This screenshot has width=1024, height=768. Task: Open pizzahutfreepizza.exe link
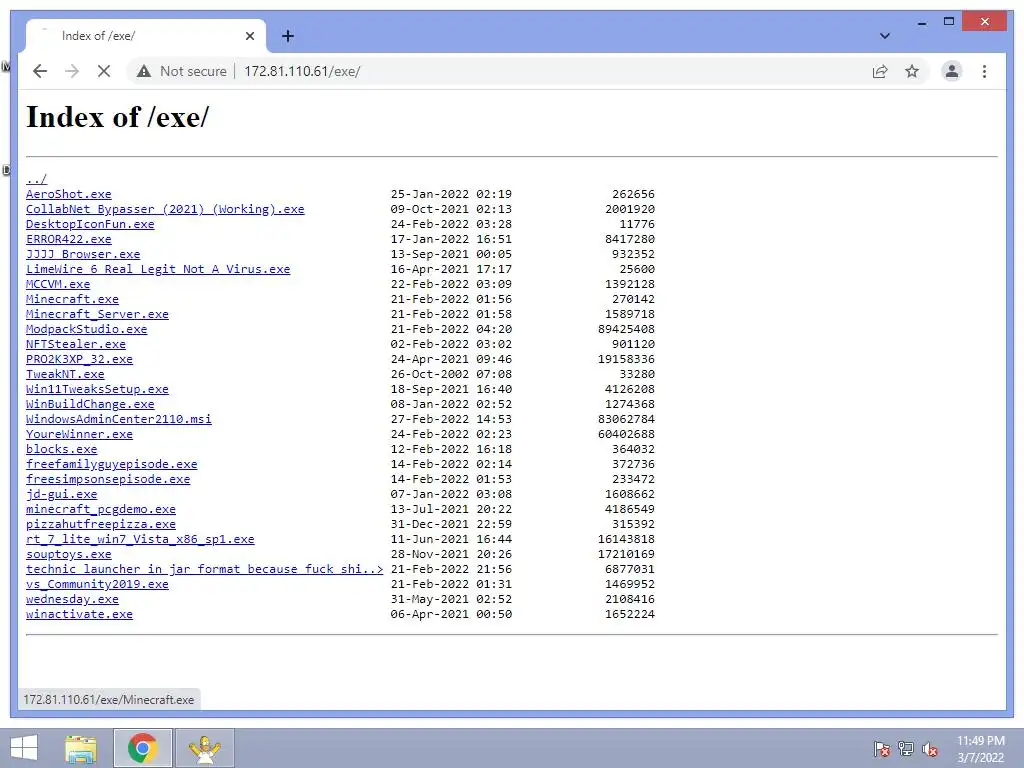(101, 524)
